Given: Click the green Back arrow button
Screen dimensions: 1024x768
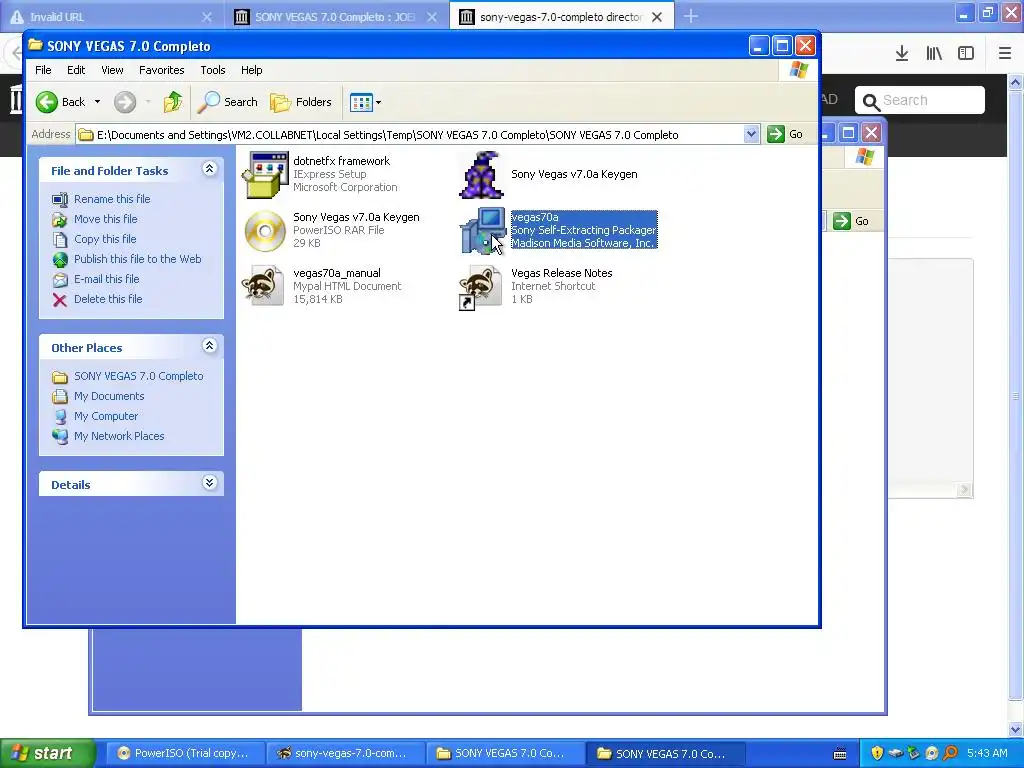Looking at the screenshot, I should [47, 102].
